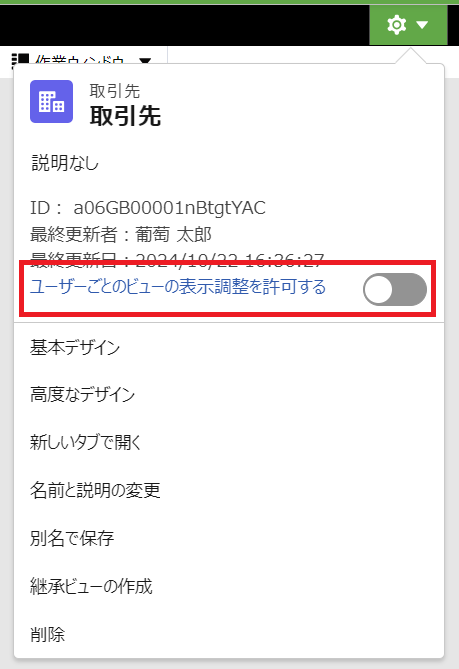
Task: Choose 別名で保存 menu item
Action: pyautogui.click(x=72, y=538)
